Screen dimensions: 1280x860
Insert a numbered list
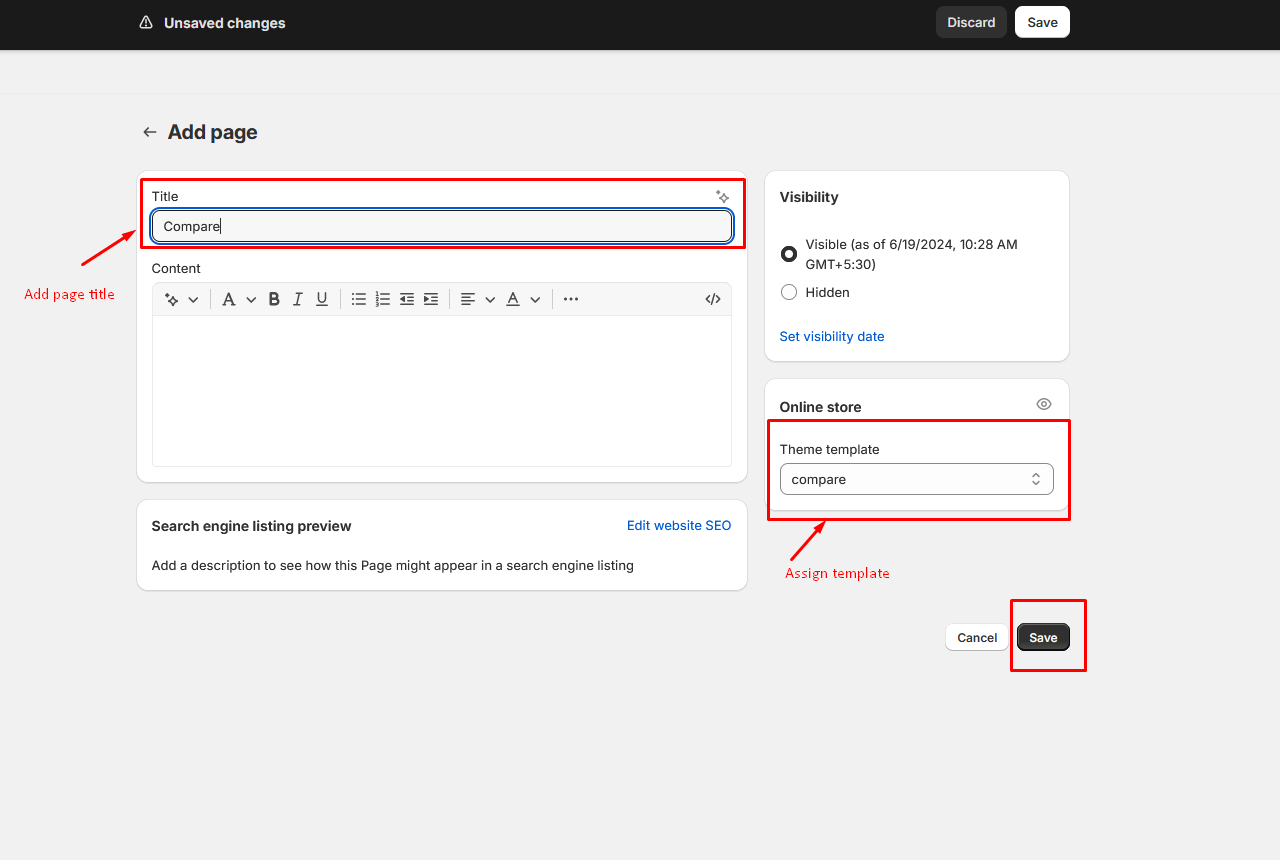click(x=383, y=299)
